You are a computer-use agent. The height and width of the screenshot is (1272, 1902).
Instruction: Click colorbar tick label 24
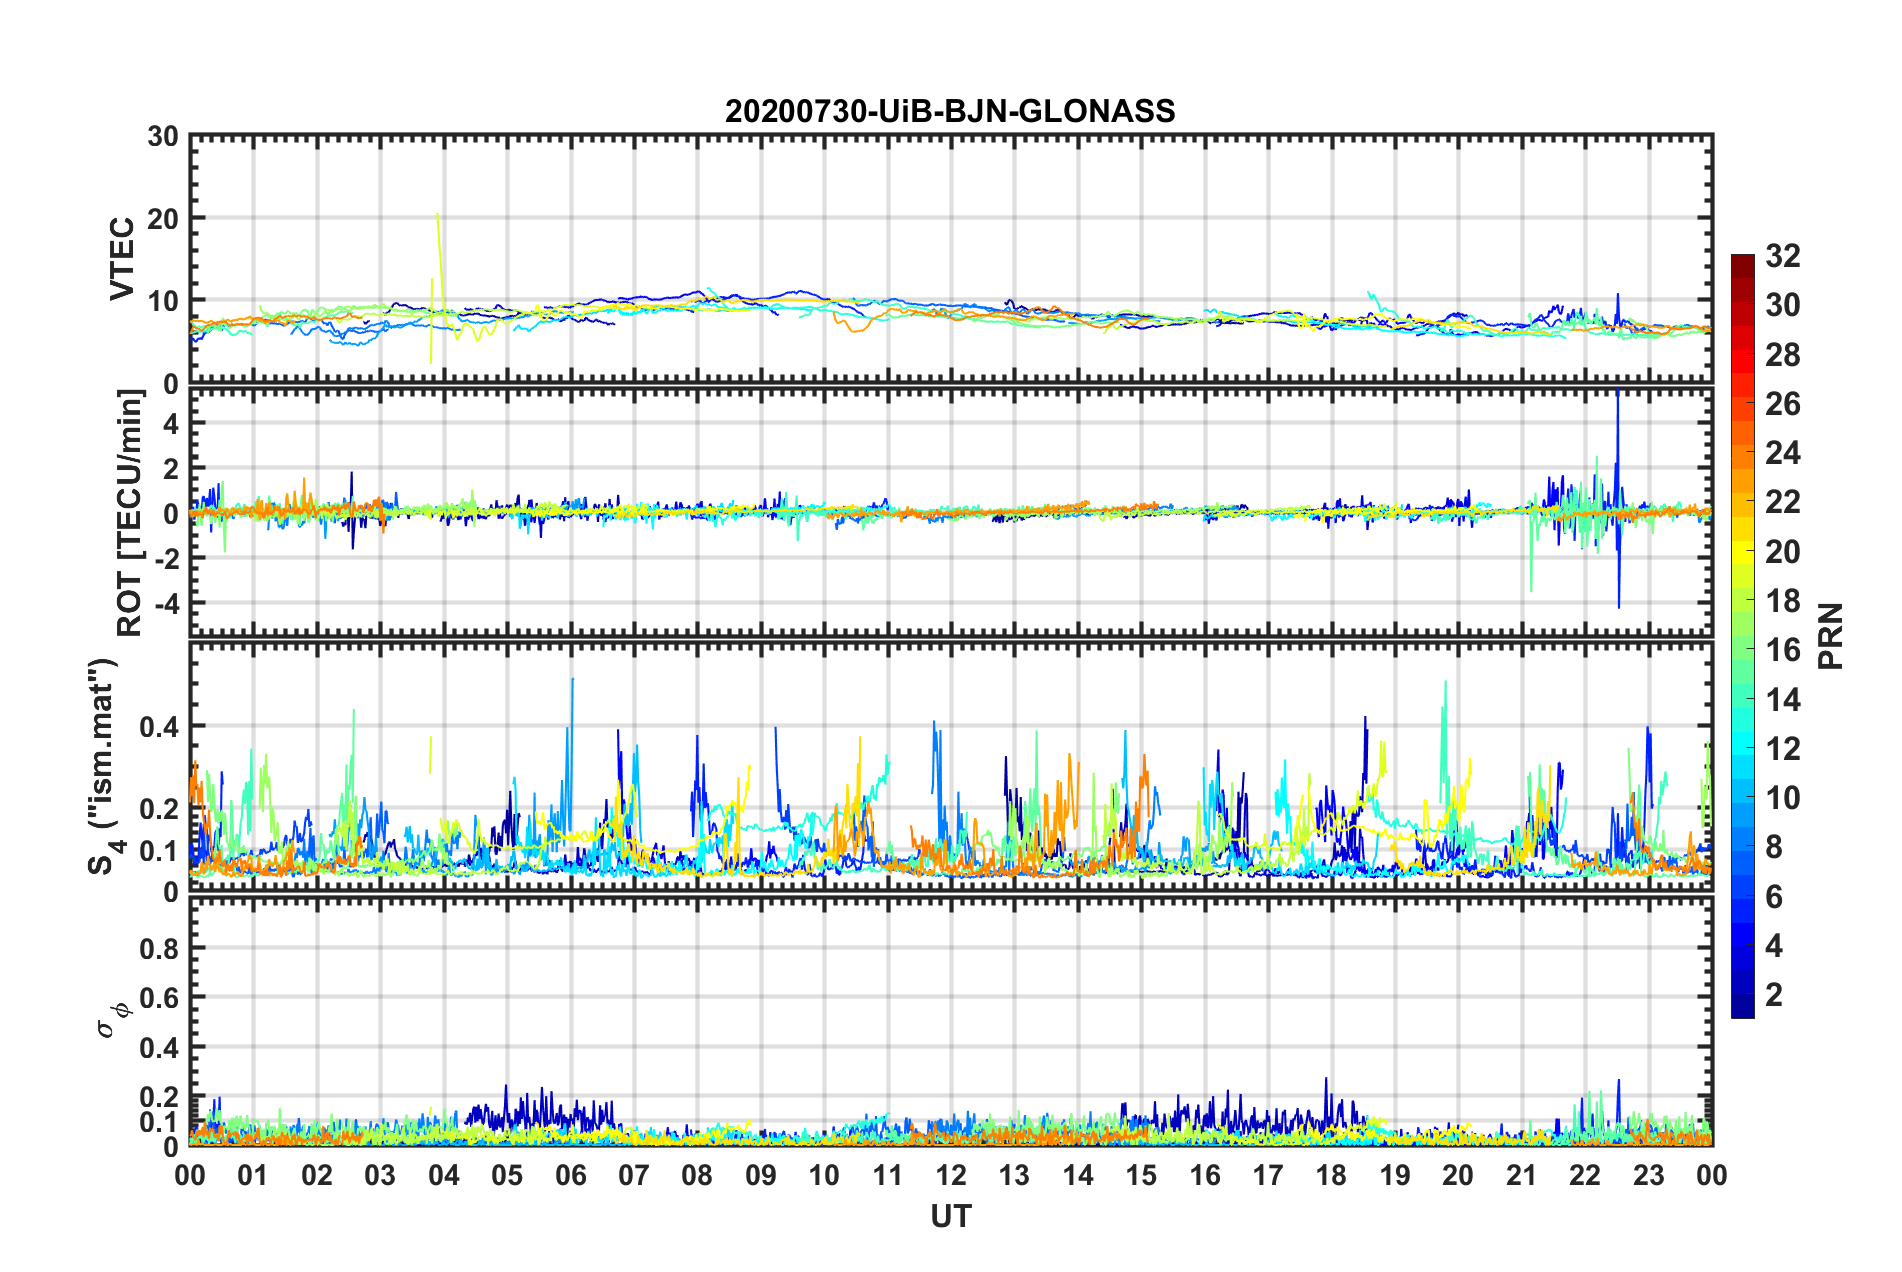1782,453
